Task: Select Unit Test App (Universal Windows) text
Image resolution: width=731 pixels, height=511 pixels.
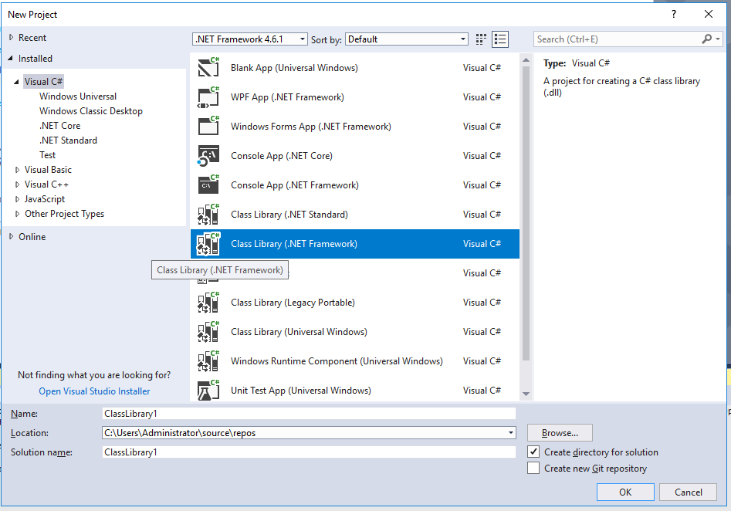Action: point(301,390)
